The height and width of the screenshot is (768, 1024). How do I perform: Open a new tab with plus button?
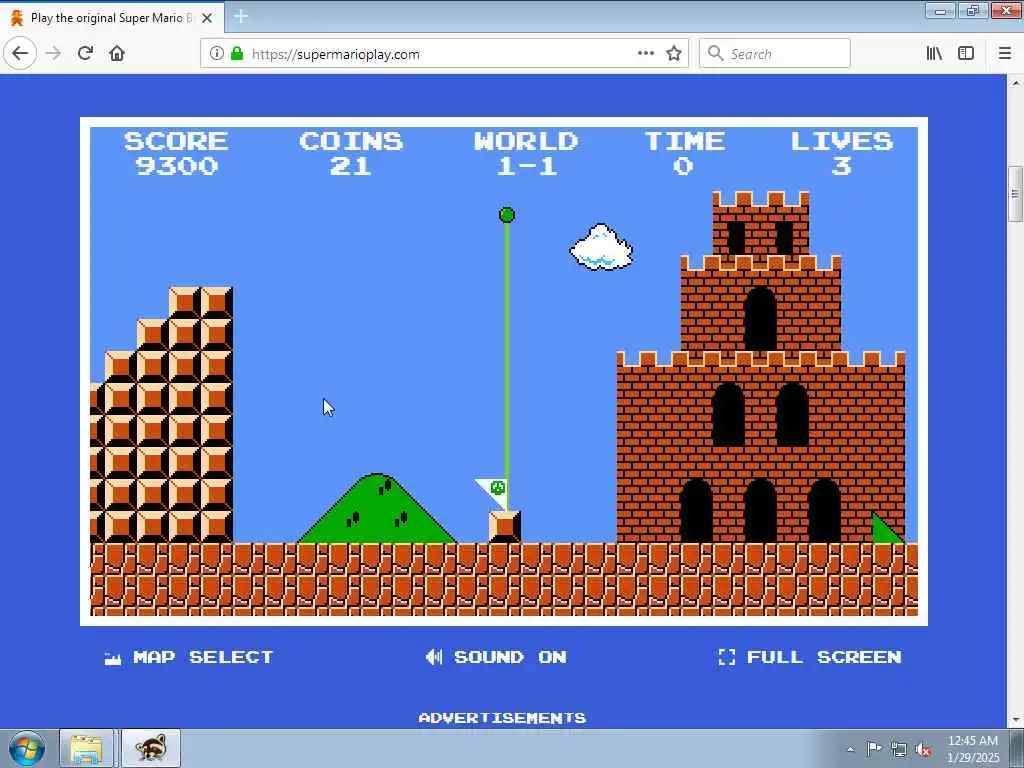point(240,16)
